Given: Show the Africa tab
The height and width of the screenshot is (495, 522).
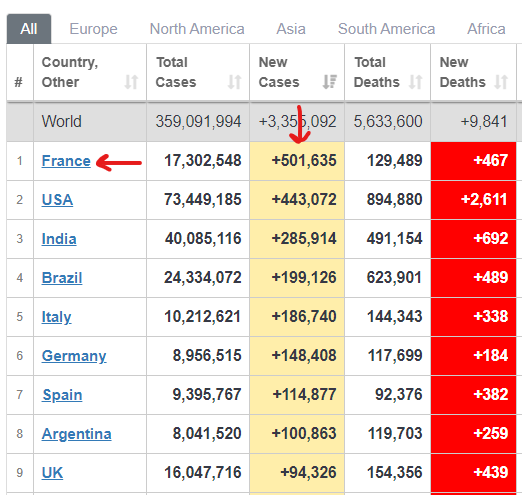Looking at the screenshot, I should pyautogui.click(x=486, y=29).
